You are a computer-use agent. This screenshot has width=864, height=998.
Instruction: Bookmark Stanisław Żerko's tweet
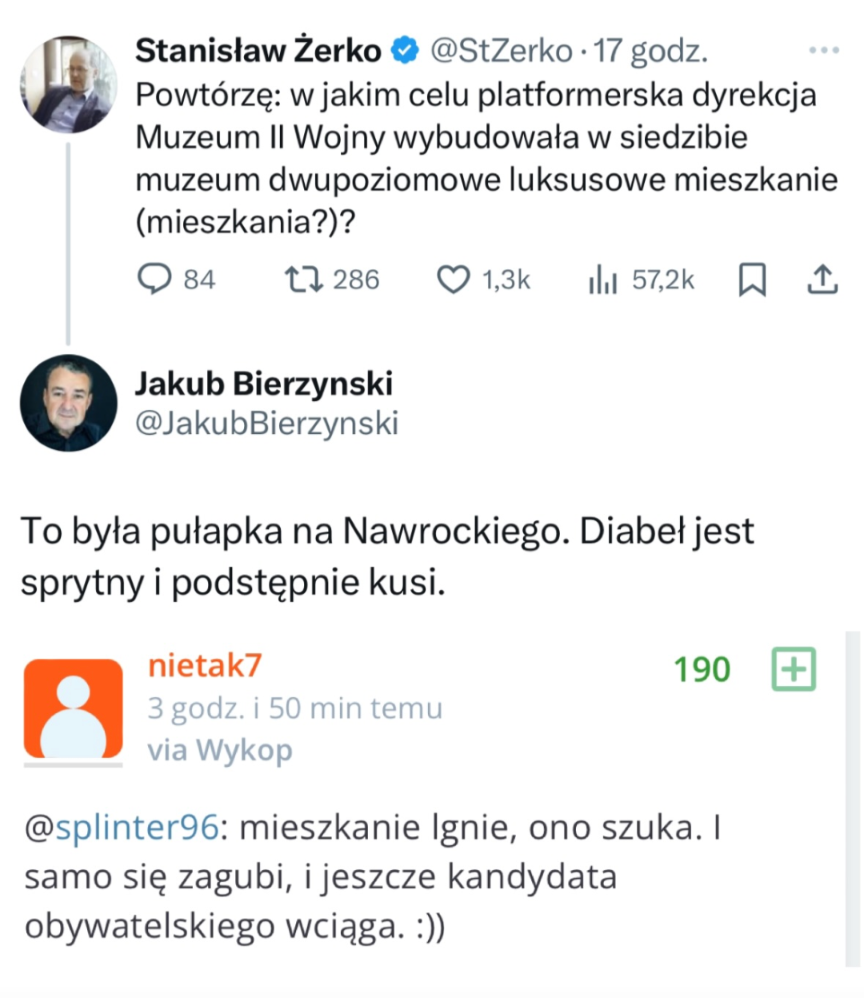(x=752, y=280)
